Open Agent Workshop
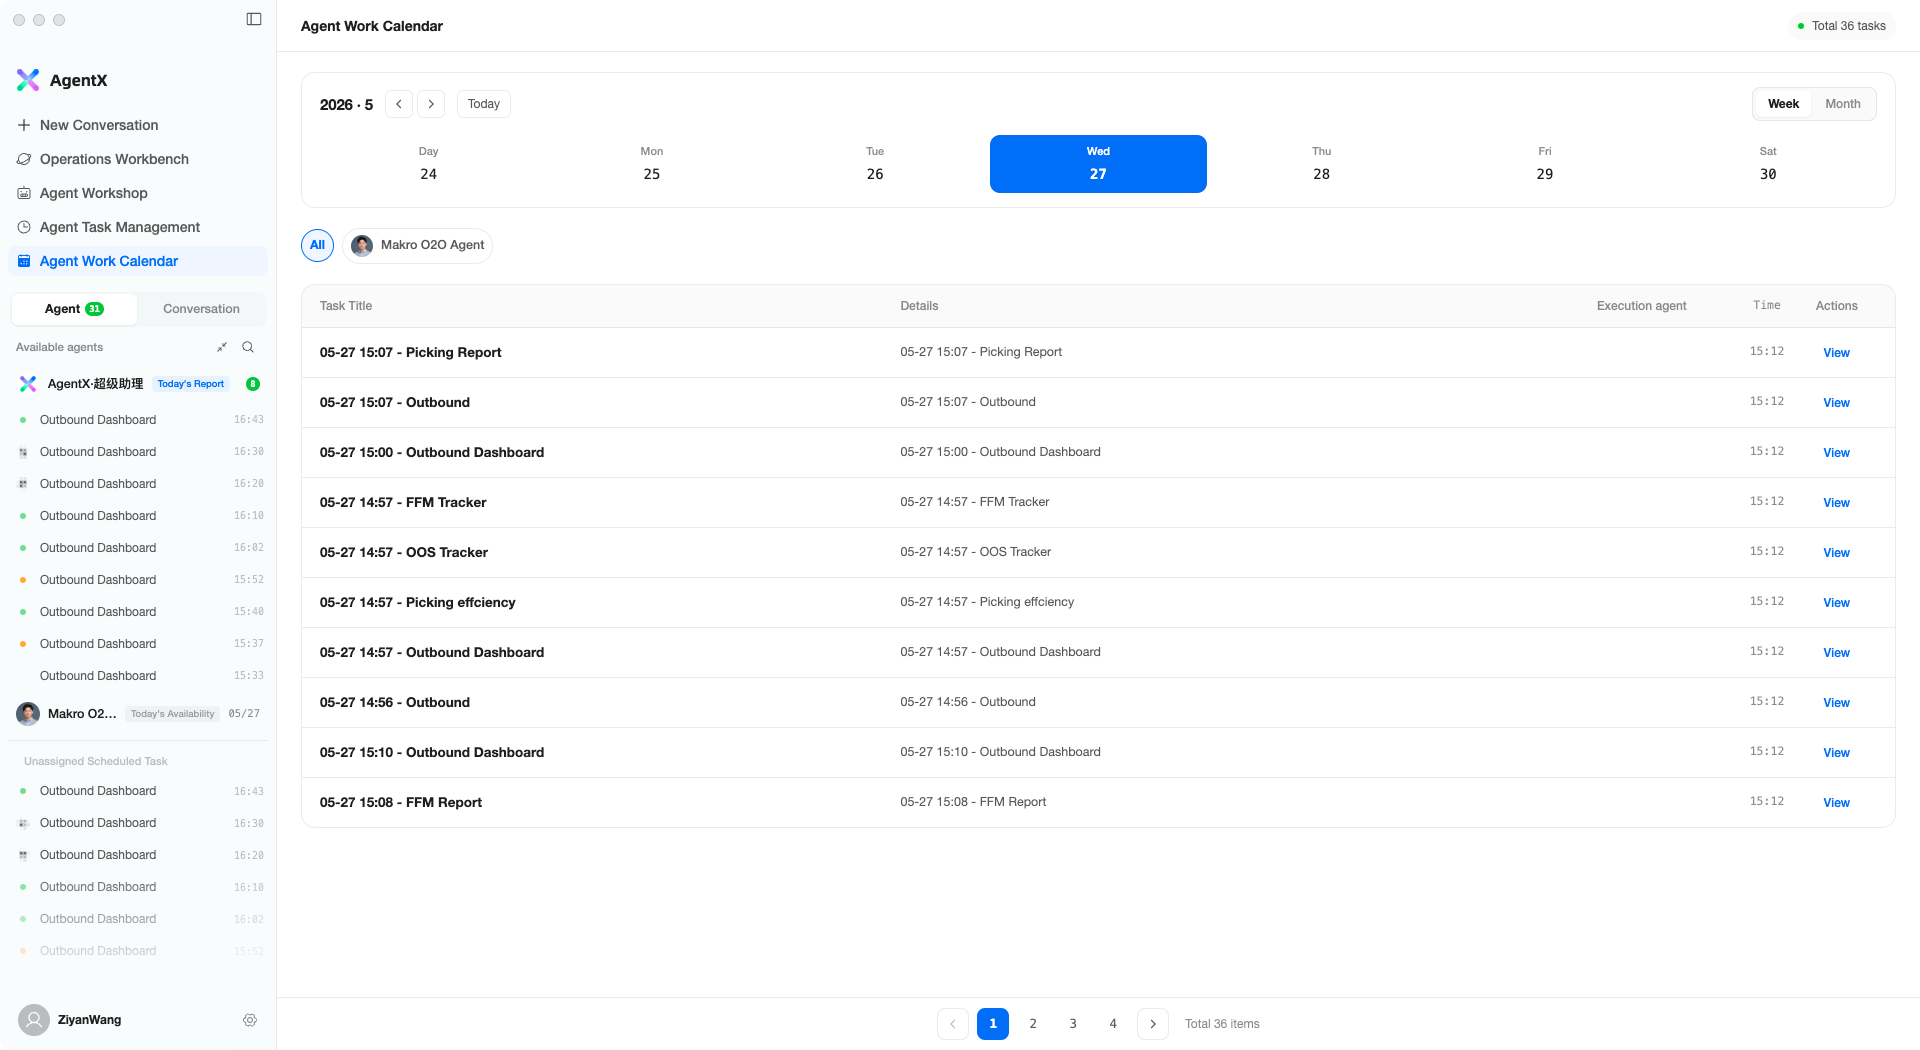Viewport: 1920px width, 1050px height. (x=138, y=193)
